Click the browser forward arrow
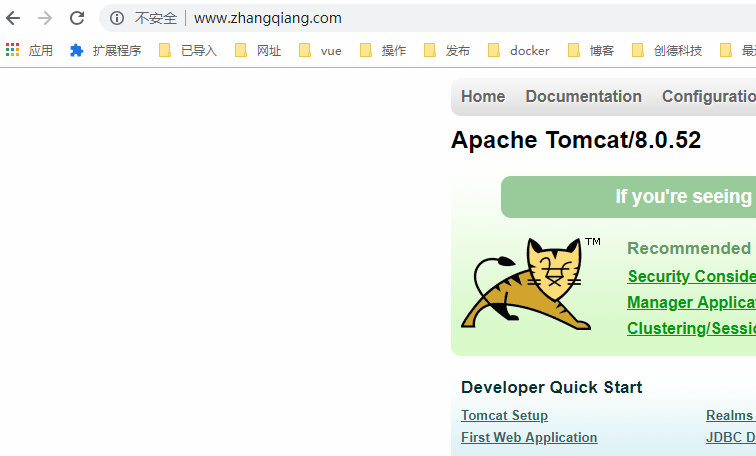Image resolution: width=756 pixels, height=456 pixels. [x=45, y=18]
